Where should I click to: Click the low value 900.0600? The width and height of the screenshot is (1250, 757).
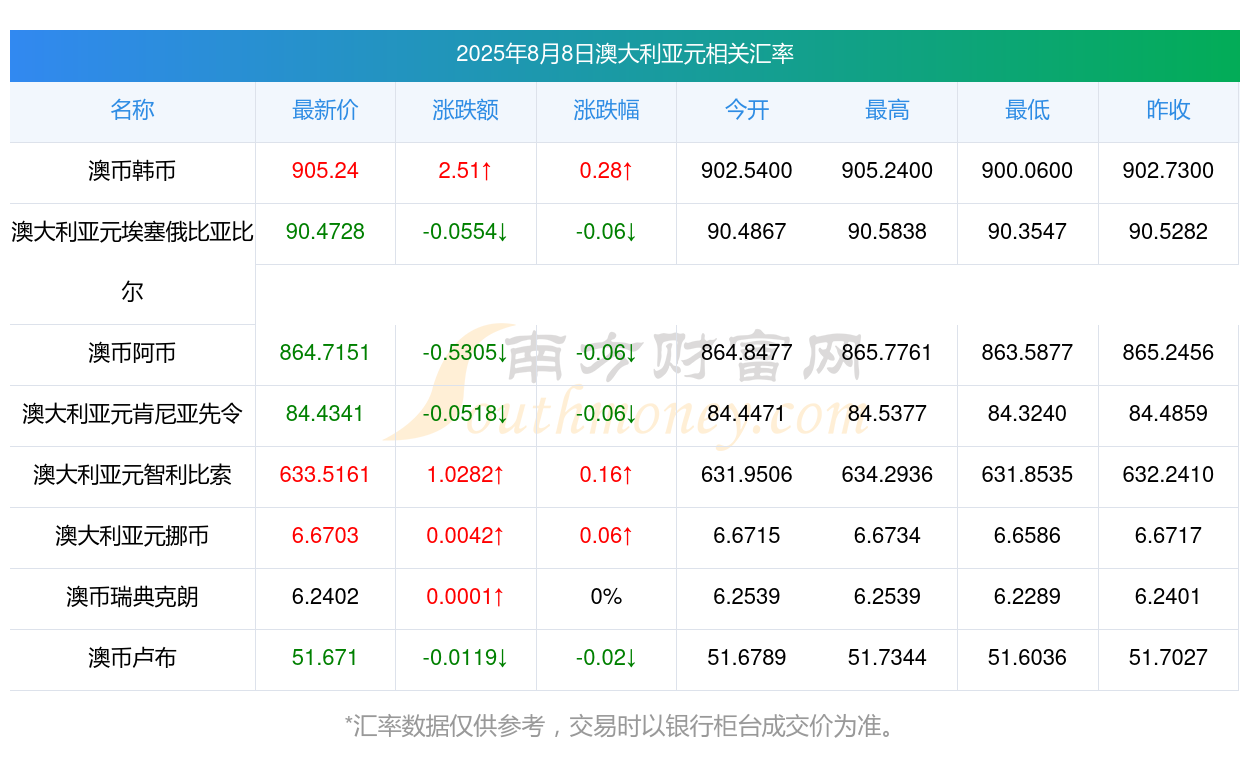[1027, 171]
